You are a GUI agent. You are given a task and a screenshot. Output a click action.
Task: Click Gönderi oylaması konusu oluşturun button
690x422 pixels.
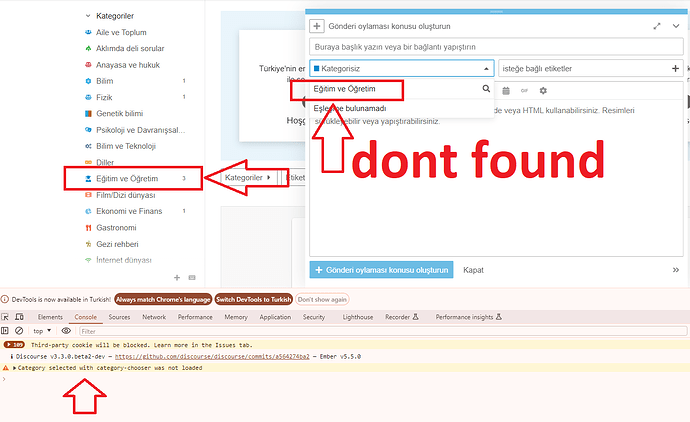tap(381, 270)
